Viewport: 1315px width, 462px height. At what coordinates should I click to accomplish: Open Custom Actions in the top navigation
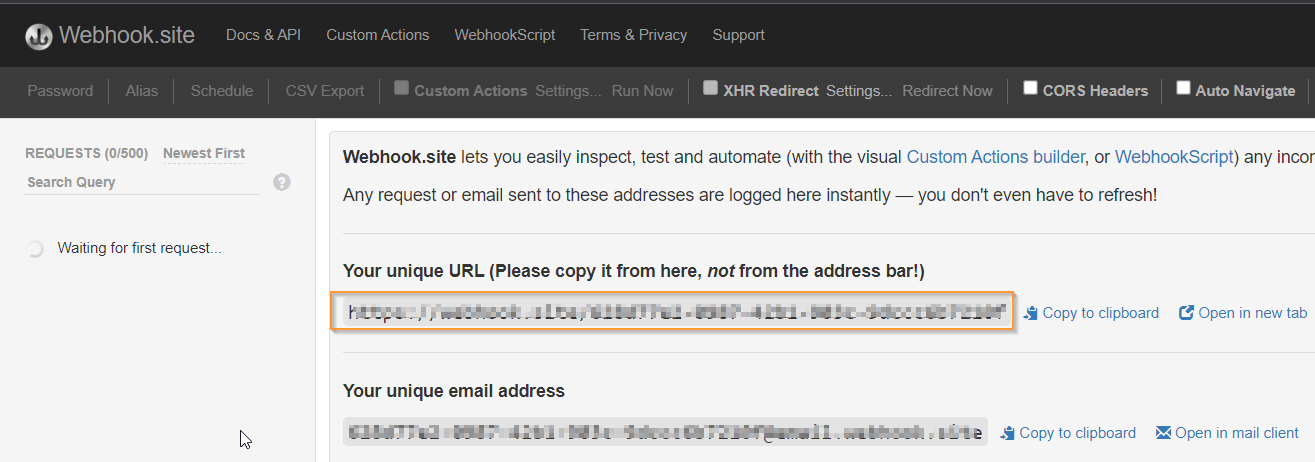378,35
